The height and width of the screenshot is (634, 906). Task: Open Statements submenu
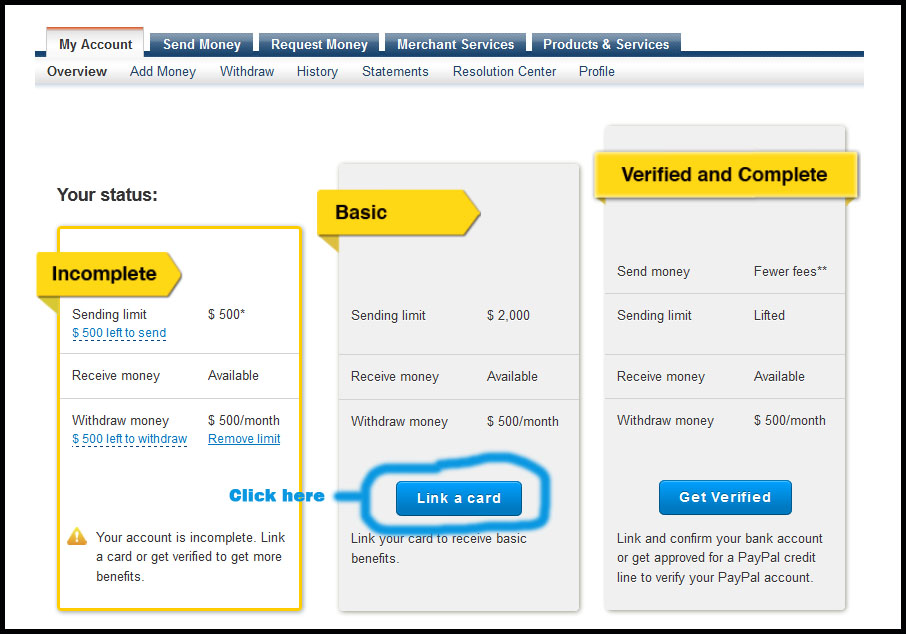(x=395, y=72)
